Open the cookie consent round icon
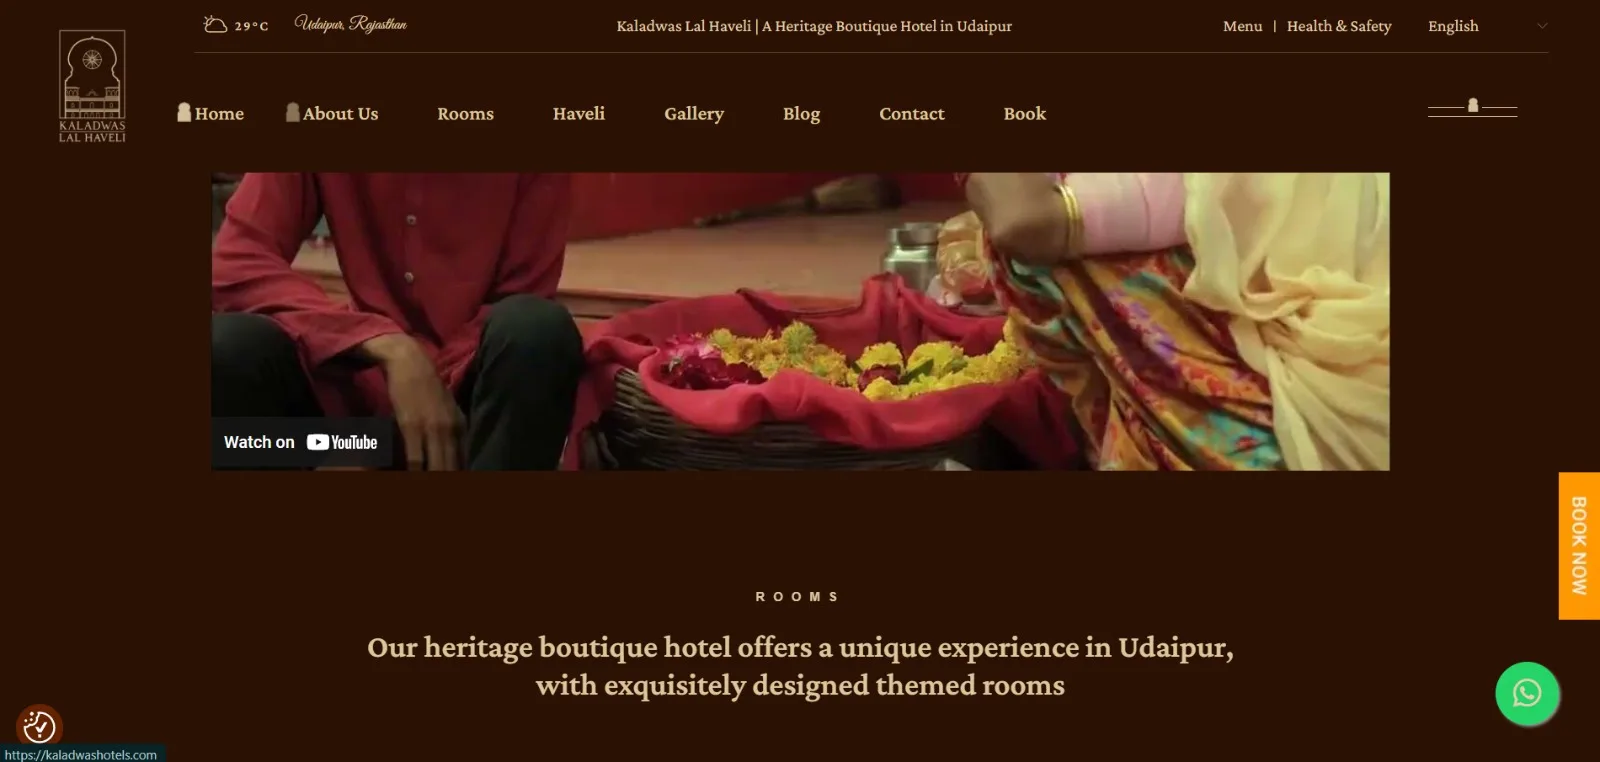This screenshot has width=1600, height=762. [39, 726]
